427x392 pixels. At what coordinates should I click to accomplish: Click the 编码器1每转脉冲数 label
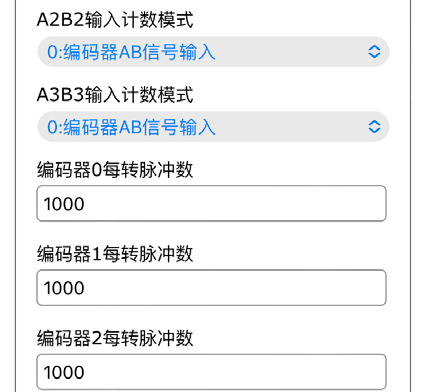coord(115,254)
